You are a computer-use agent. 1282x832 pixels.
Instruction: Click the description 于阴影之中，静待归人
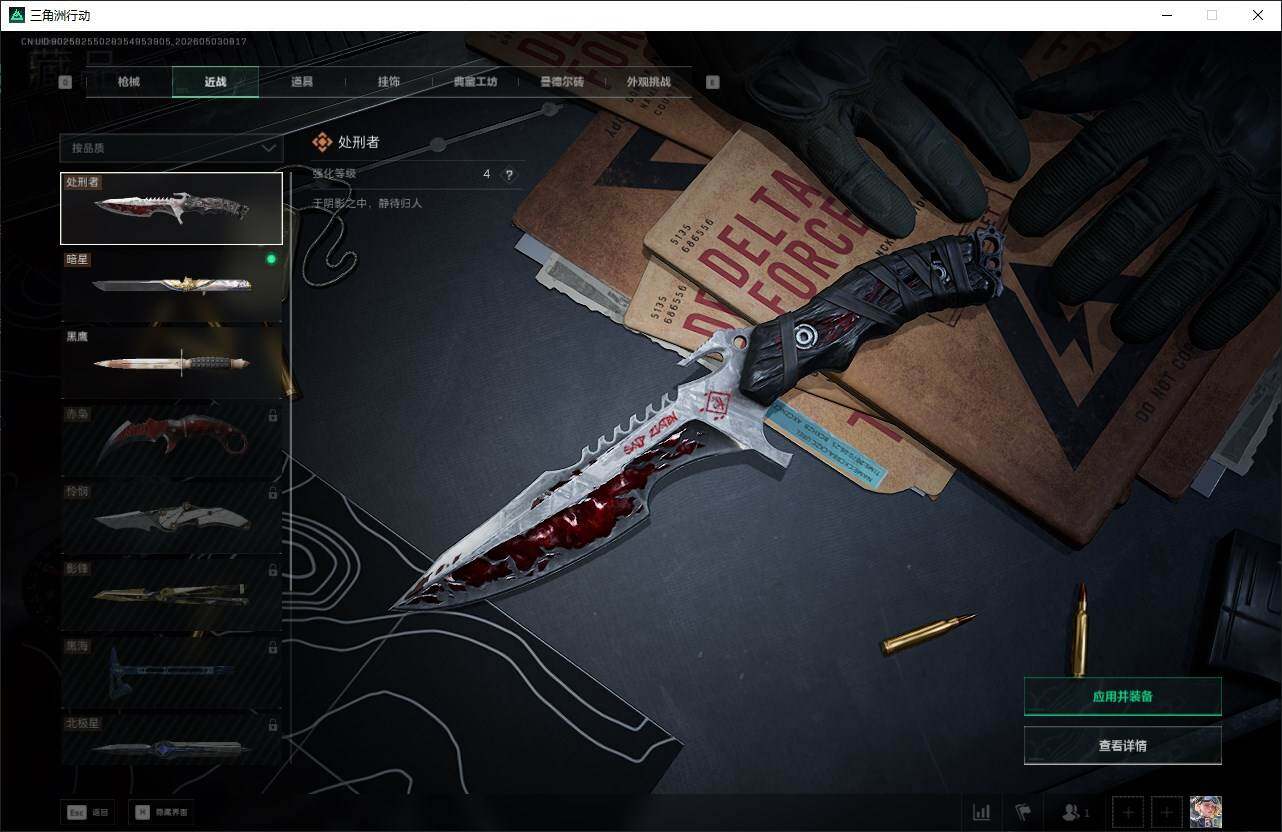pos(367,203)
